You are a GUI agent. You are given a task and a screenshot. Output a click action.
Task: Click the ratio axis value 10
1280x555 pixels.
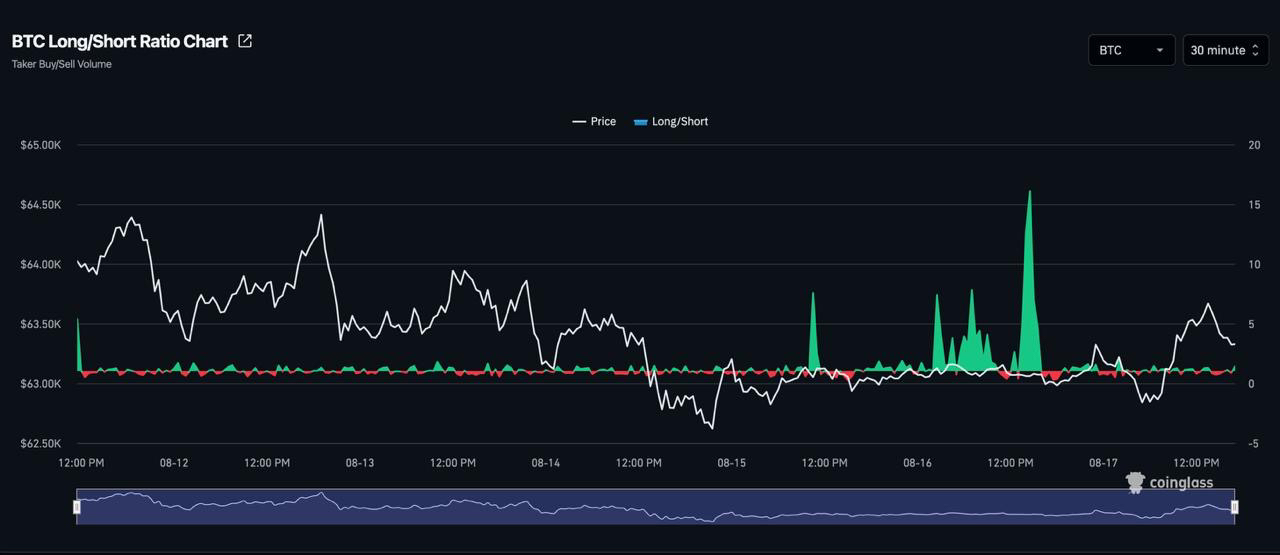[x=1254, y=264]
